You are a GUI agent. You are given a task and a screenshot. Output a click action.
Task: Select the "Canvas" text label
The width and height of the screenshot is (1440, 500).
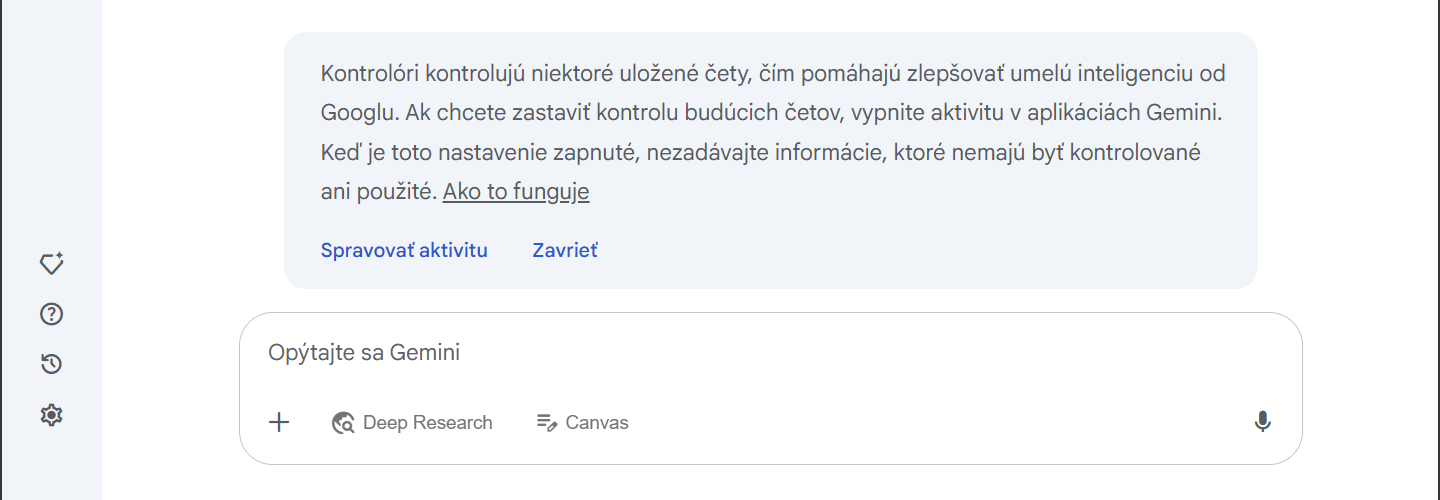597,423
